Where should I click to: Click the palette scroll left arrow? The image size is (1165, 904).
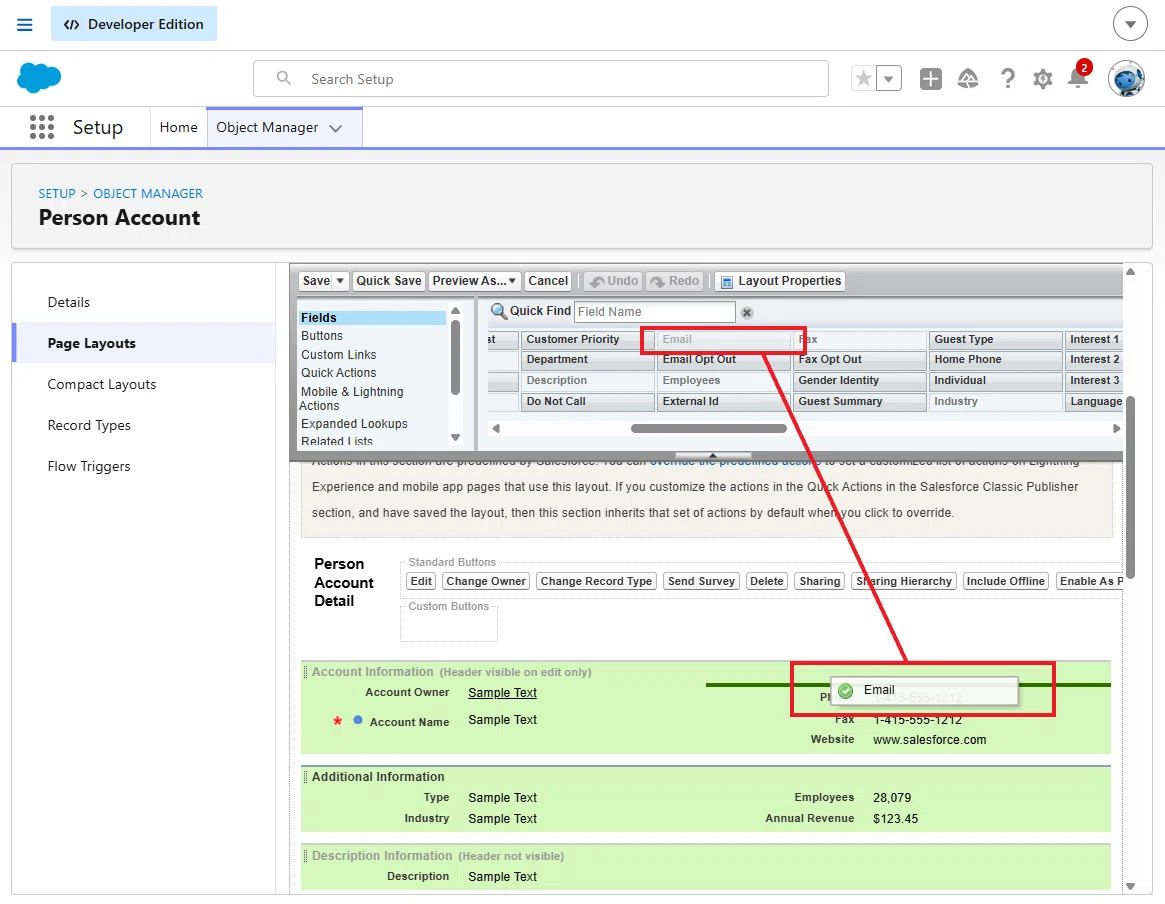pos(496,429)
